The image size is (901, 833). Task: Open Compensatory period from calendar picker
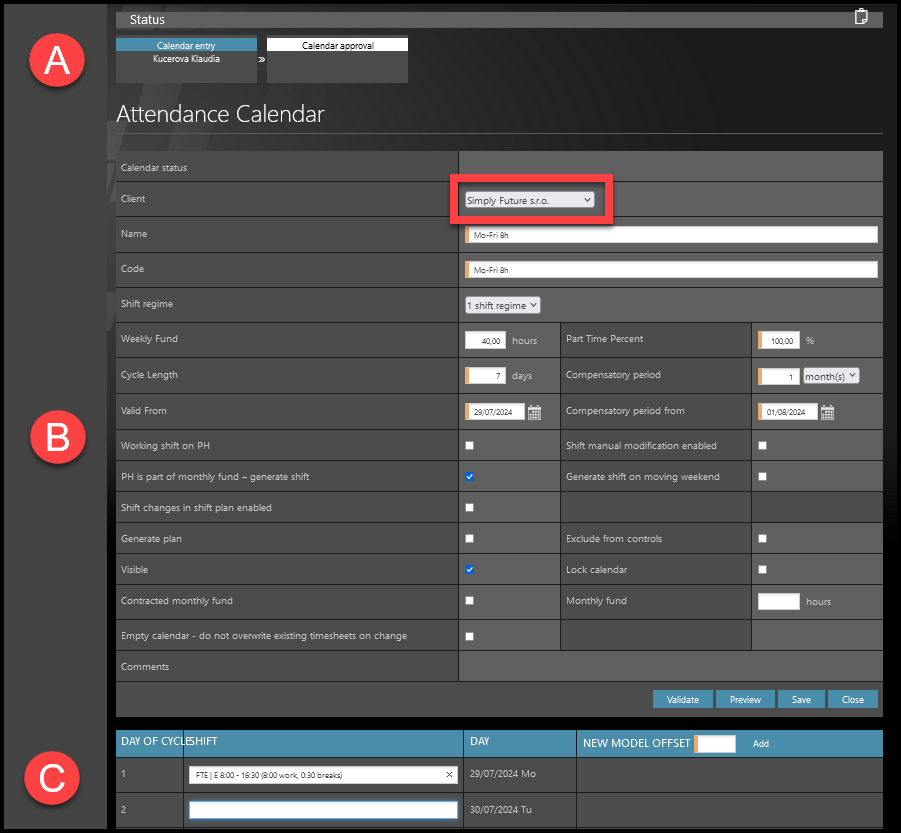[x=827, y=412]
